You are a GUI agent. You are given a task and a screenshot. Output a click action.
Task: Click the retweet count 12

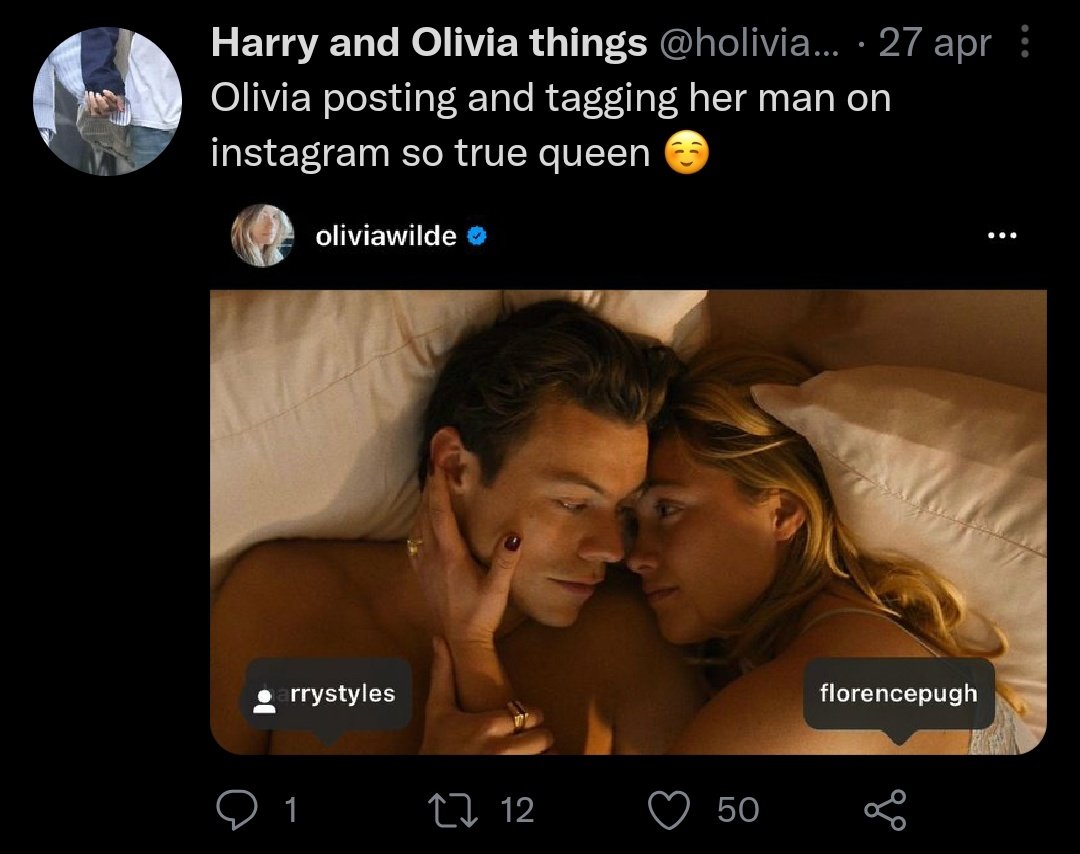pos(517,810)
